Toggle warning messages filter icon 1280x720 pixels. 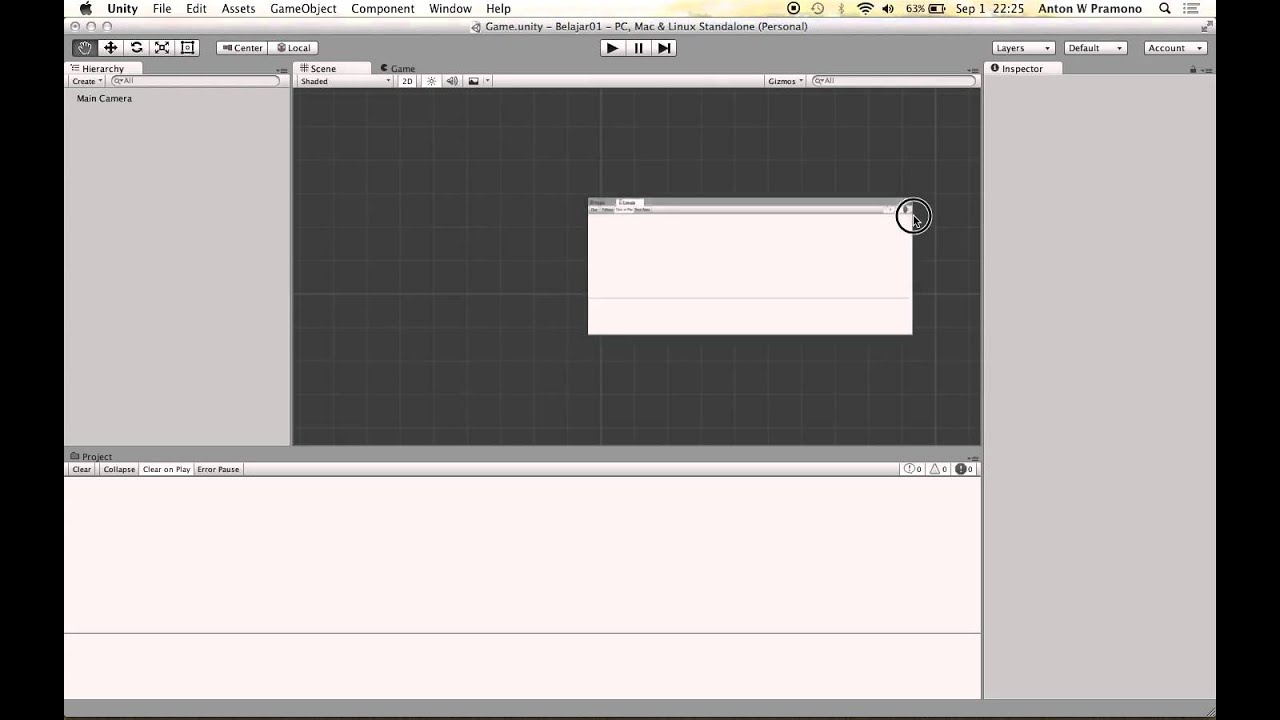click(x=938, y=469)
